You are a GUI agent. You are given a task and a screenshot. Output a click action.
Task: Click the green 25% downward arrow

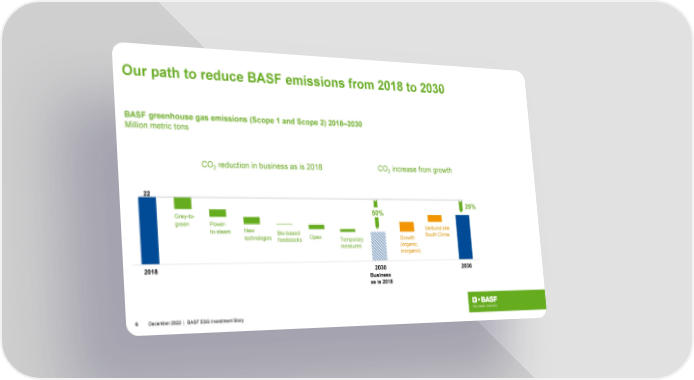point(461,206)
